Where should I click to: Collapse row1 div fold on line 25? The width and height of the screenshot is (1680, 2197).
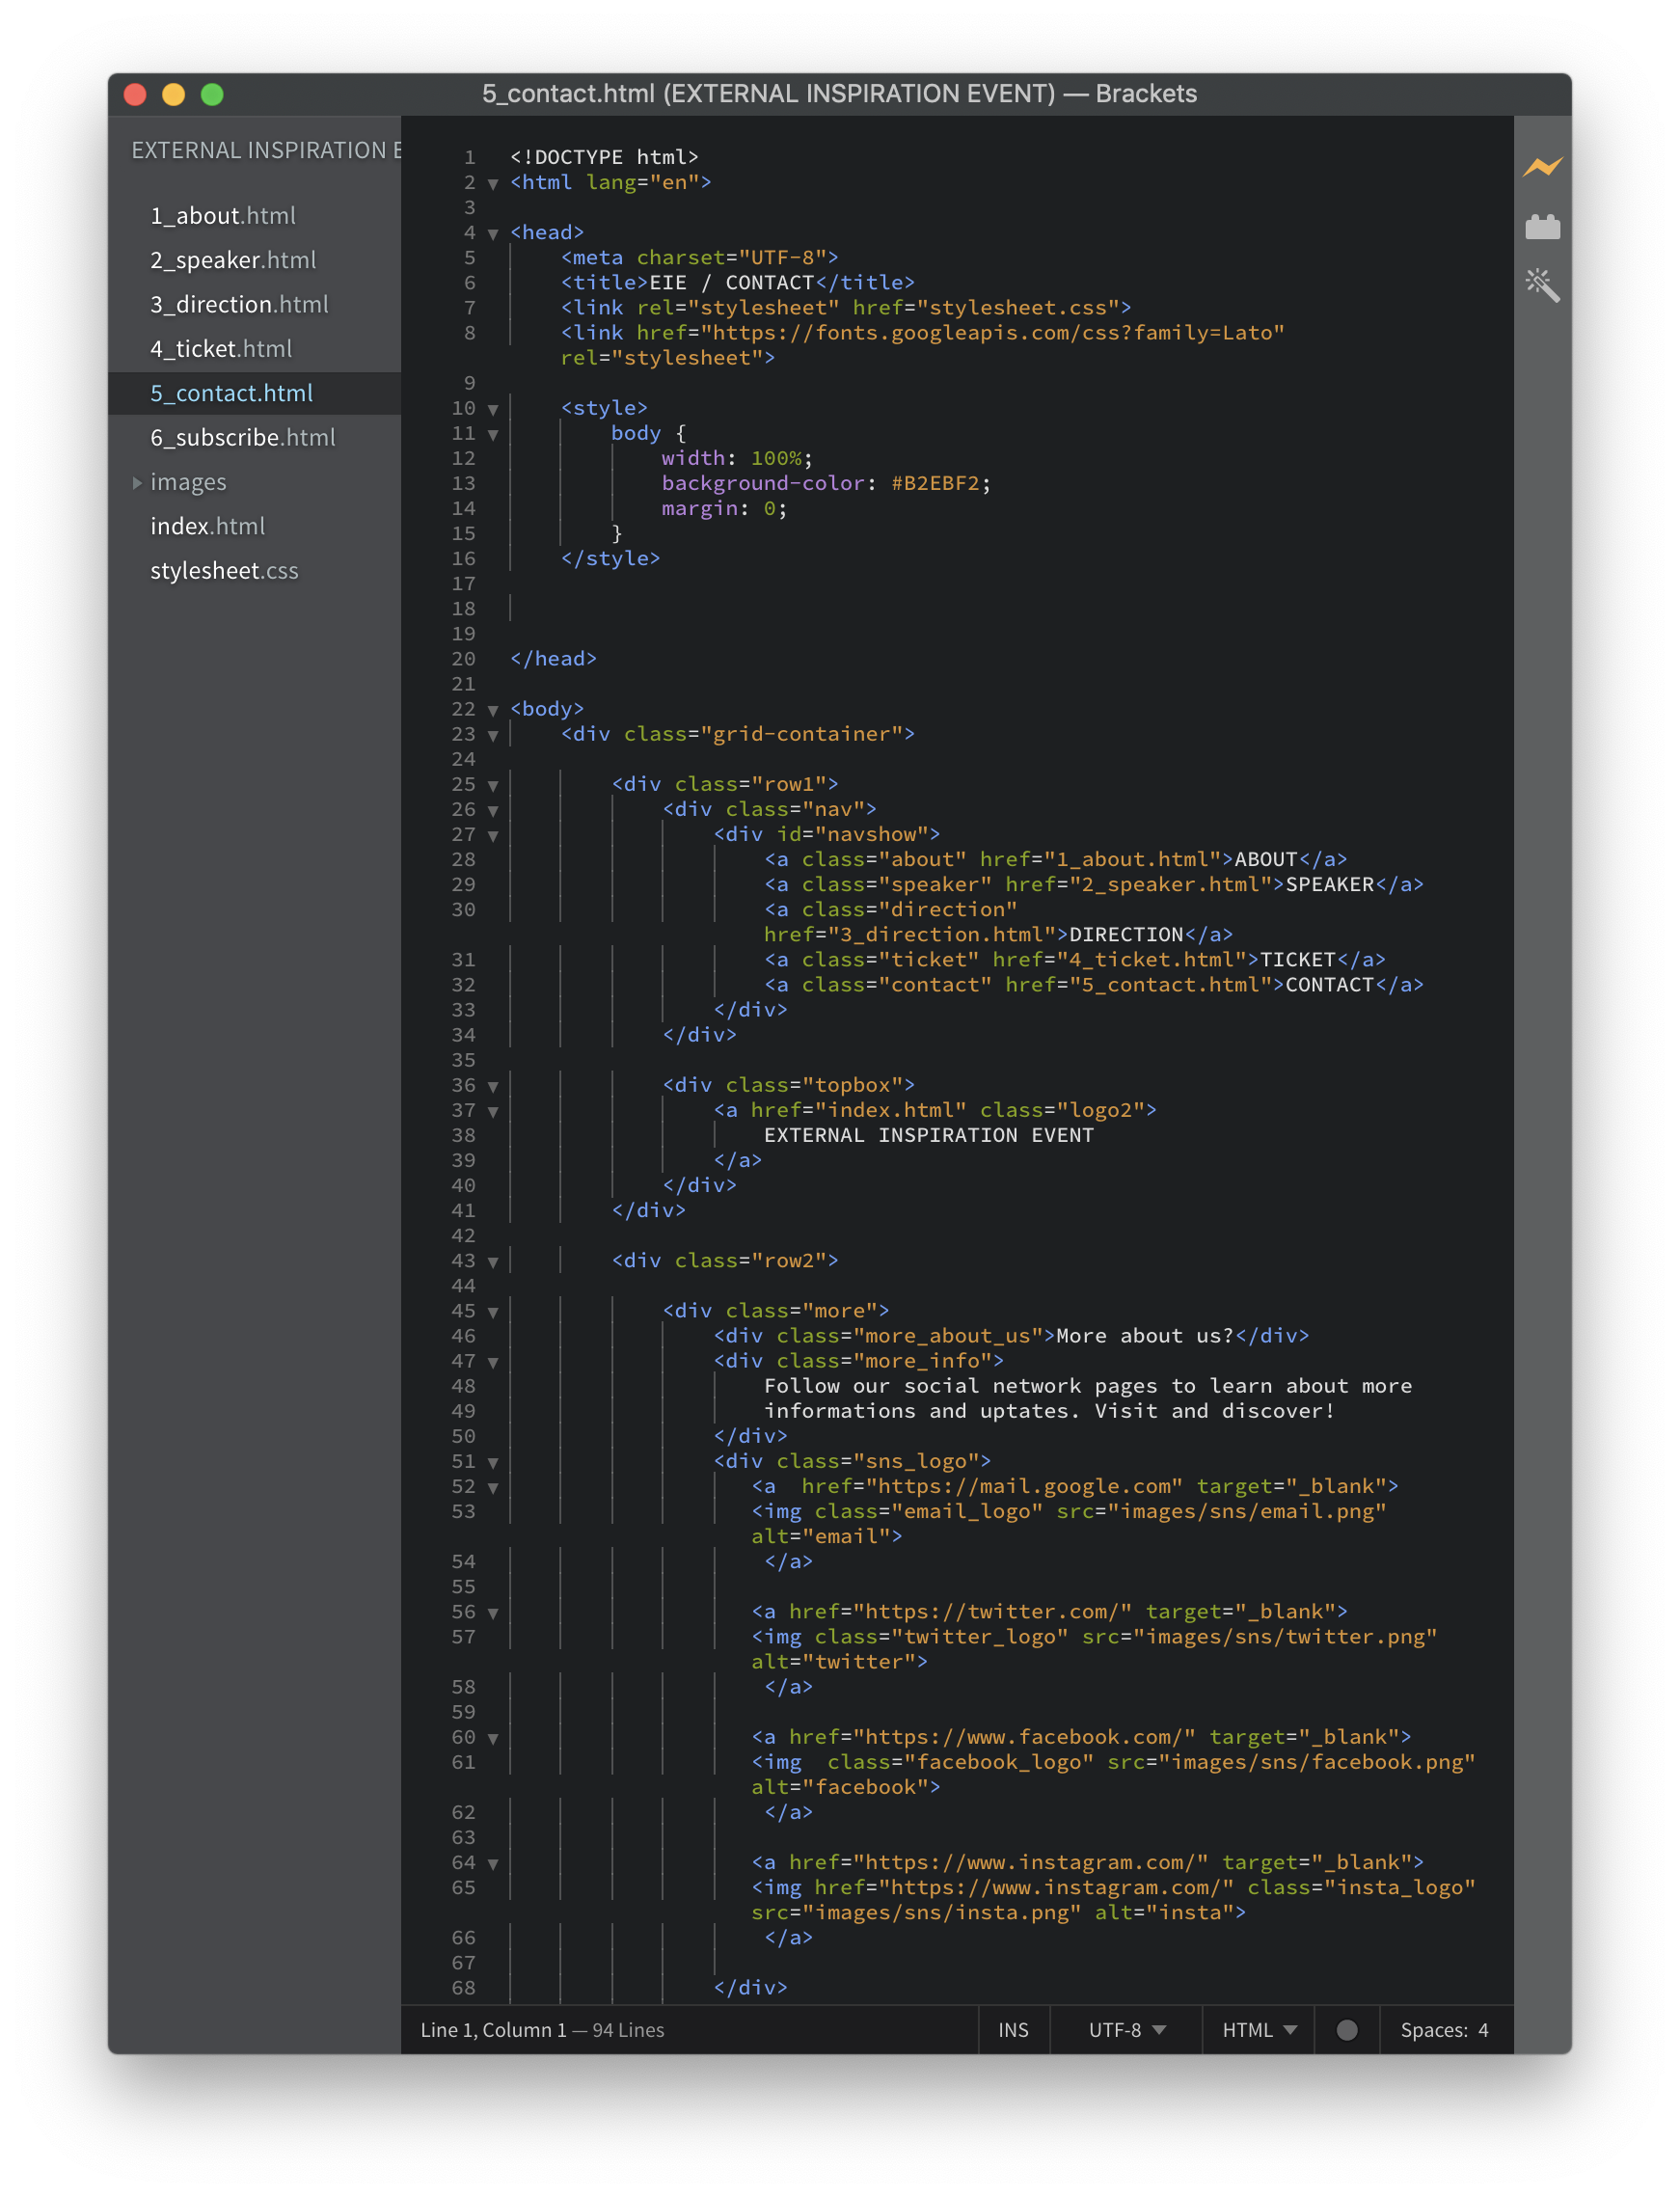coord(492,785)
